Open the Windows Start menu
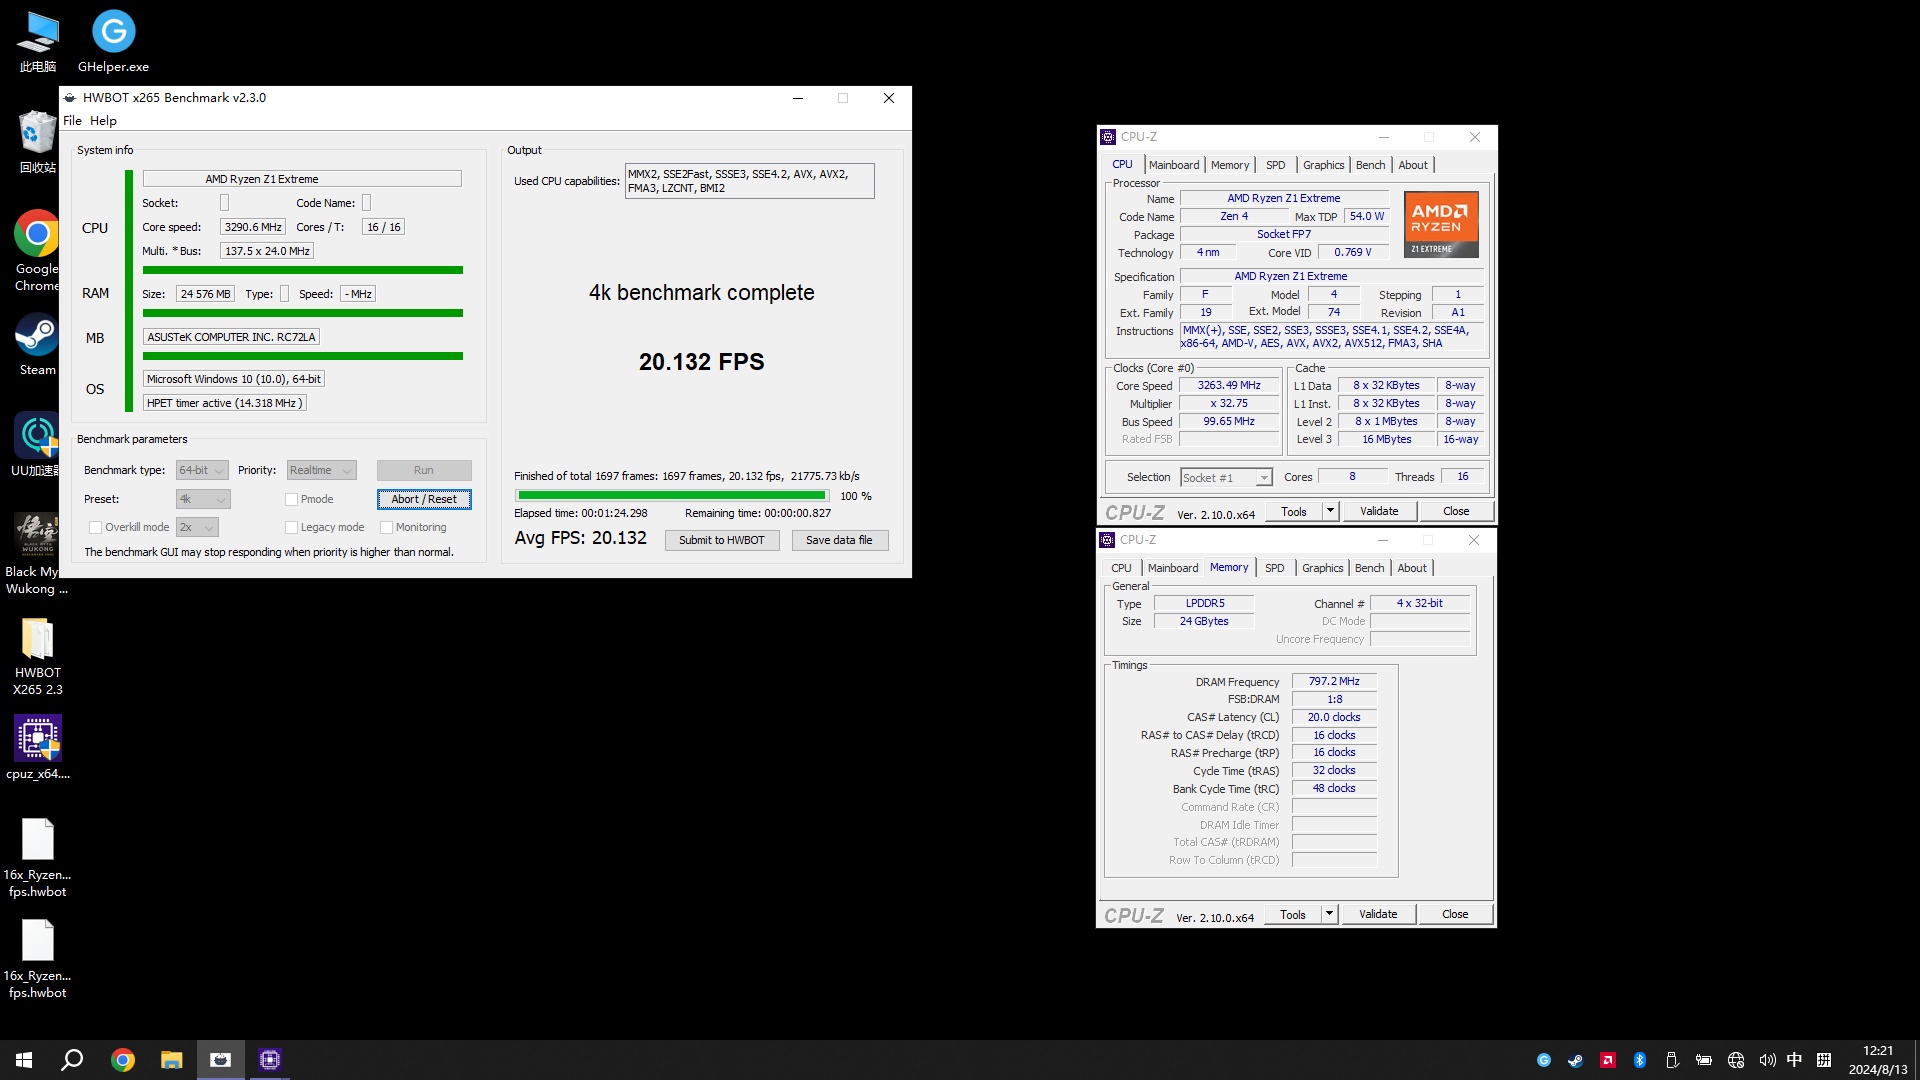The image size is (1920, 1080). click(24, 1060)
